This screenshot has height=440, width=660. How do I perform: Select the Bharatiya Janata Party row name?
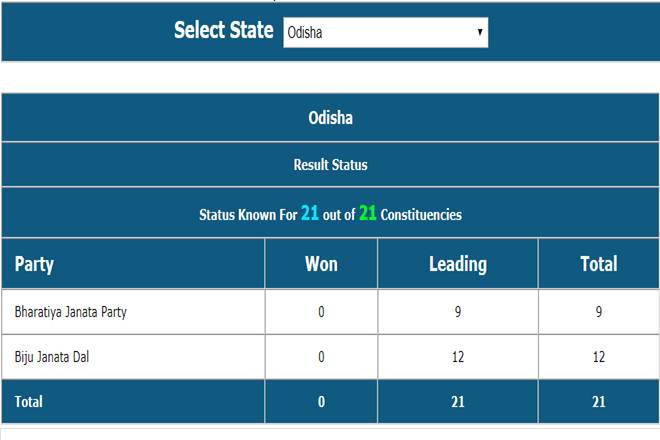[x=70, y=312]
